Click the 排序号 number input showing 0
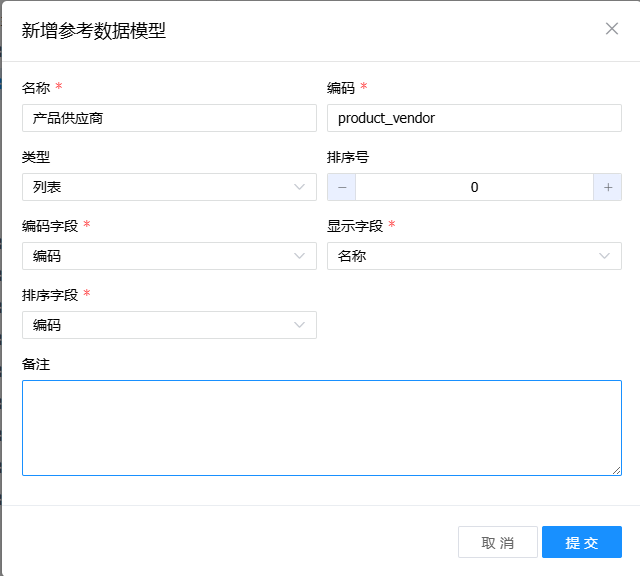The width and height of the screenshot is (640, 576). 474,187
